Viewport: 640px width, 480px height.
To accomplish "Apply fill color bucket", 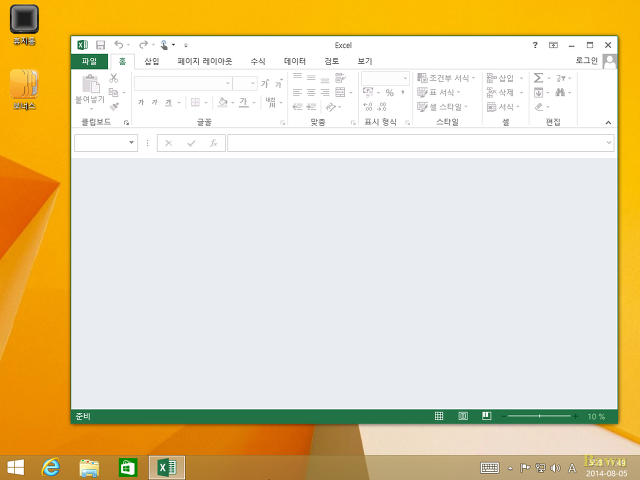I will click(x=223, y=102).
